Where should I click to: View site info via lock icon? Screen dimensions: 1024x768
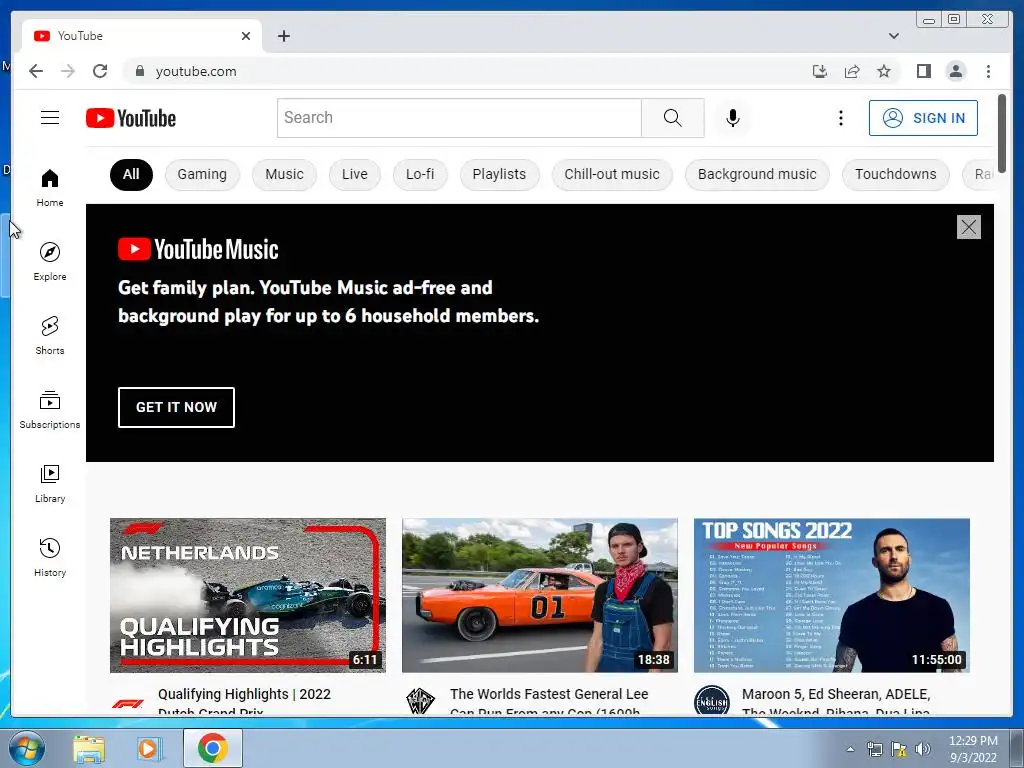click(x=139, y=71)
